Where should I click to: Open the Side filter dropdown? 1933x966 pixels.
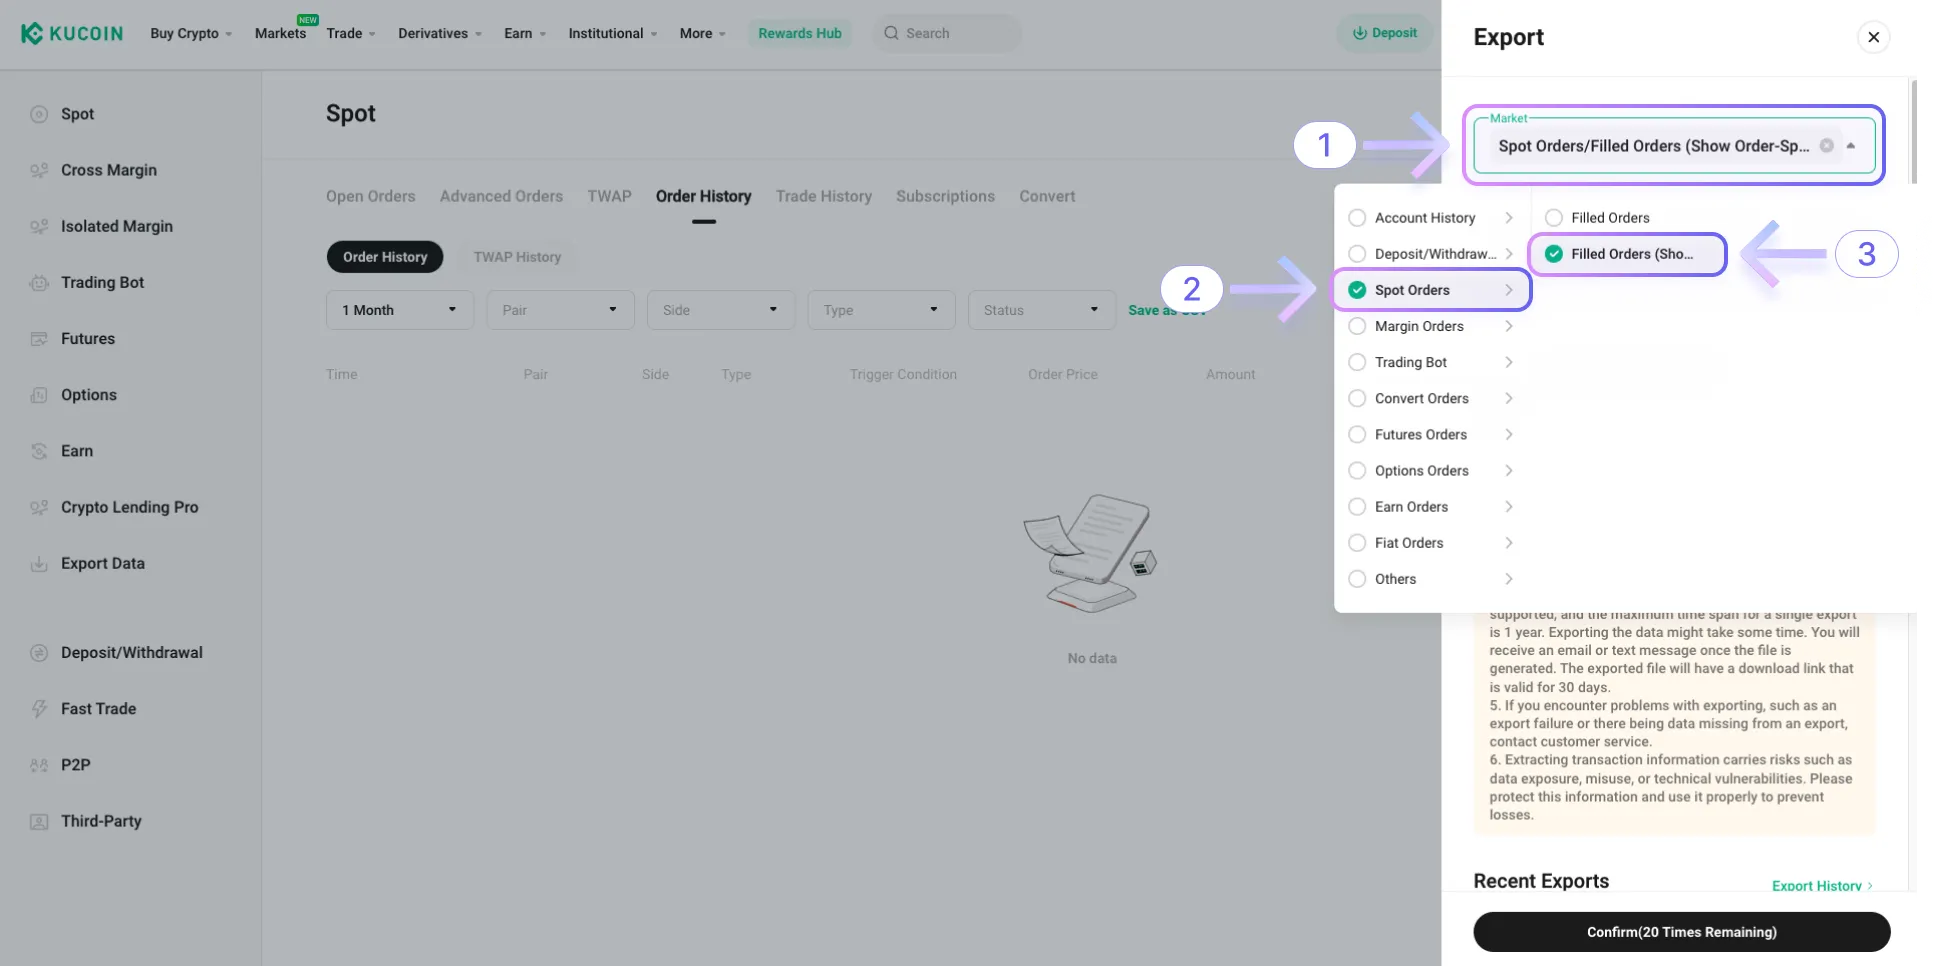point(721,310)
